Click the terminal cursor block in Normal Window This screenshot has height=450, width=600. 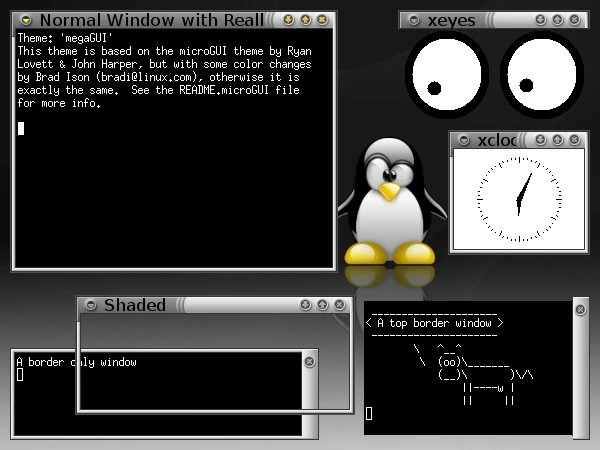point(21,128)
